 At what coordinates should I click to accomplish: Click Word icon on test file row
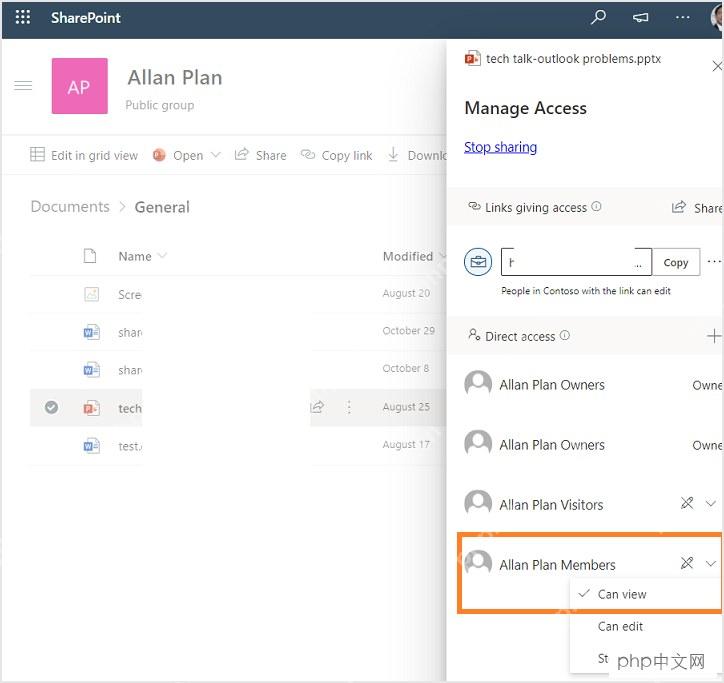pyautogui.click(x=91, y=446)
